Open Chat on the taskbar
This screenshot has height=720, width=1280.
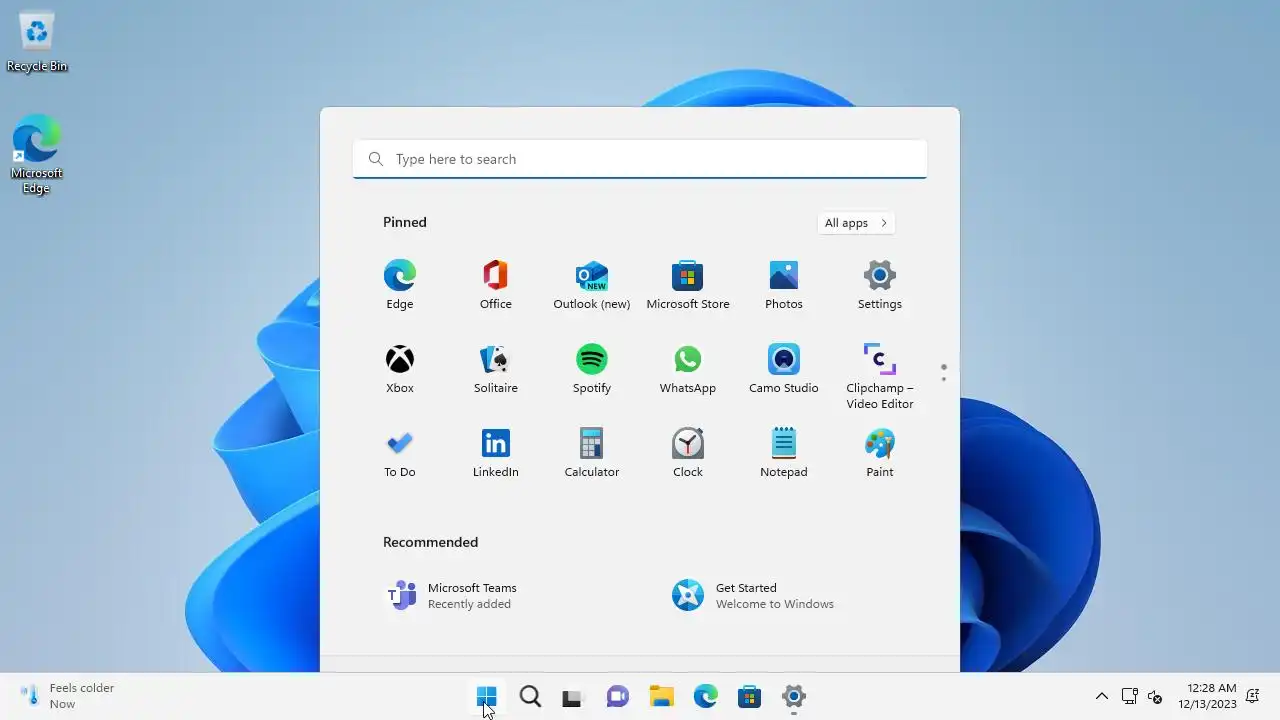pos(617,696)
